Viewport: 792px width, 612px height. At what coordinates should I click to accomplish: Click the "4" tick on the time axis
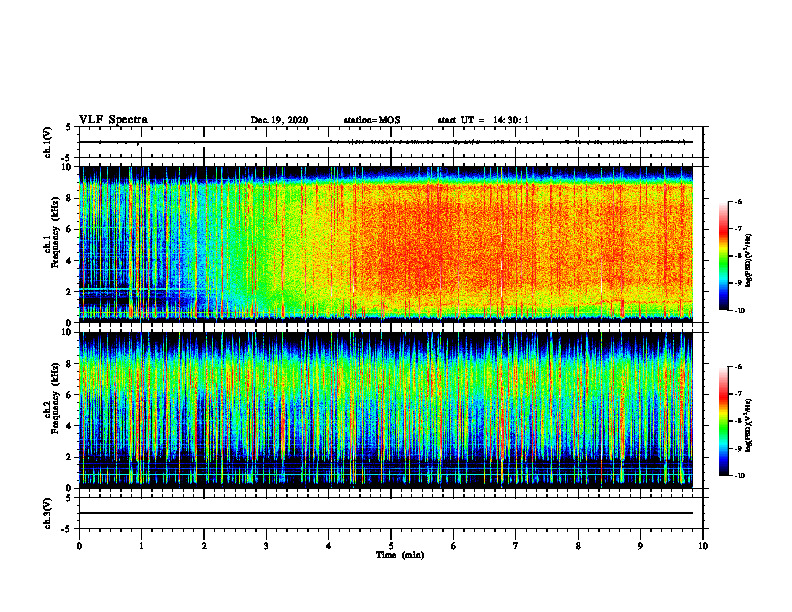(329, 546)
